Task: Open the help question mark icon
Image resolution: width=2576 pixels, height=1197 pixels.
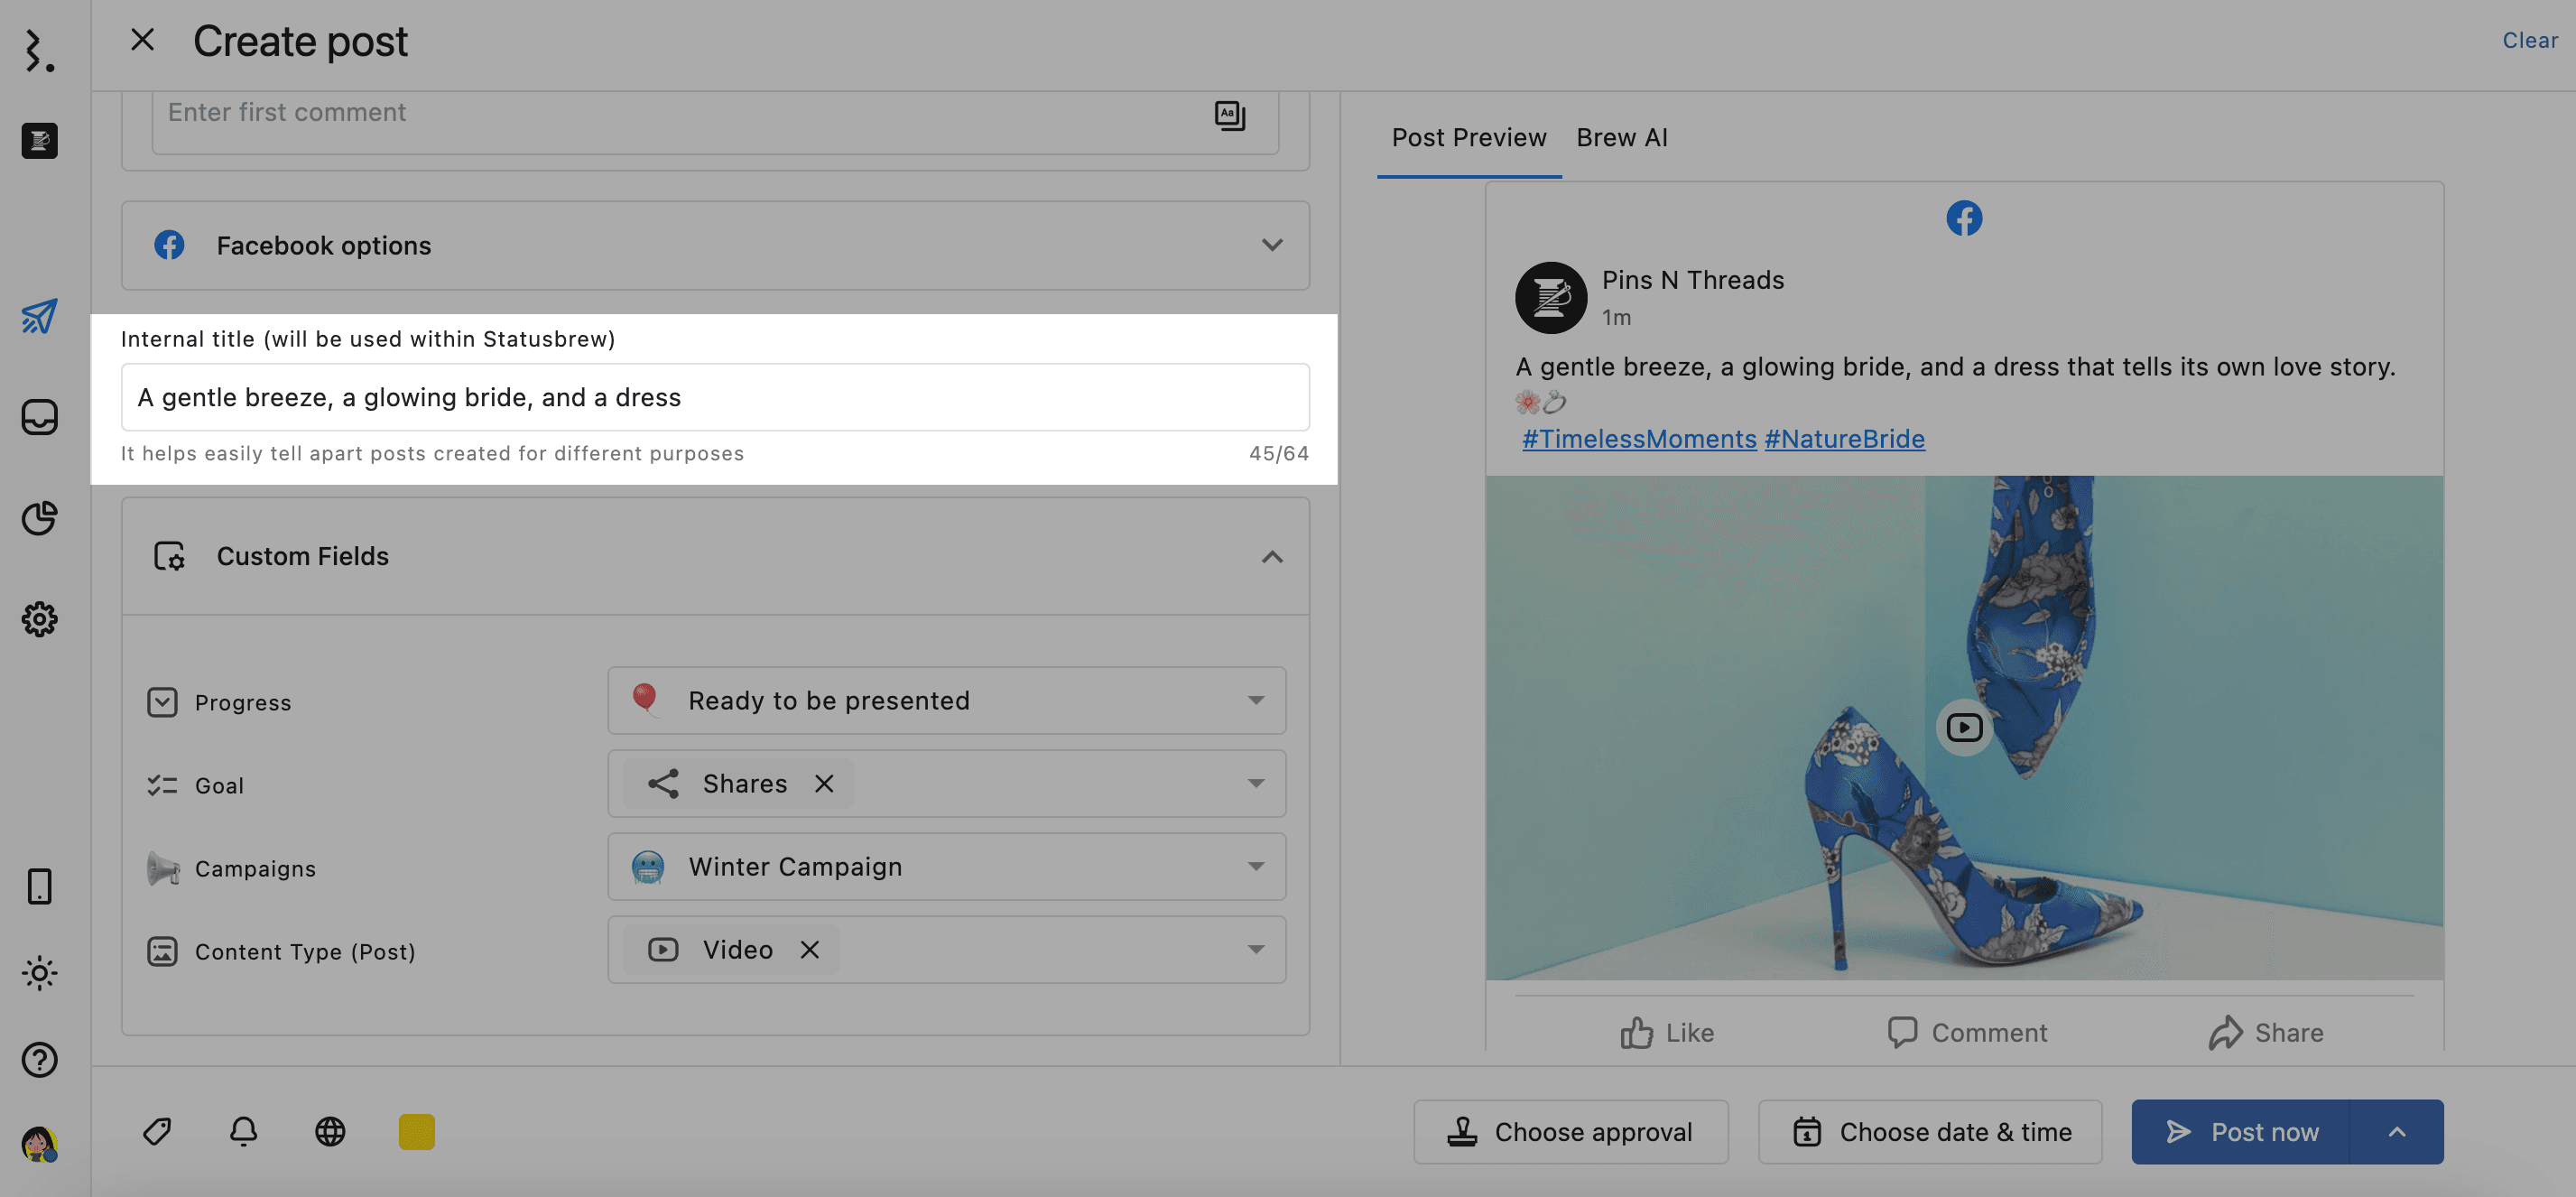Action: [x=39, y=1059]
